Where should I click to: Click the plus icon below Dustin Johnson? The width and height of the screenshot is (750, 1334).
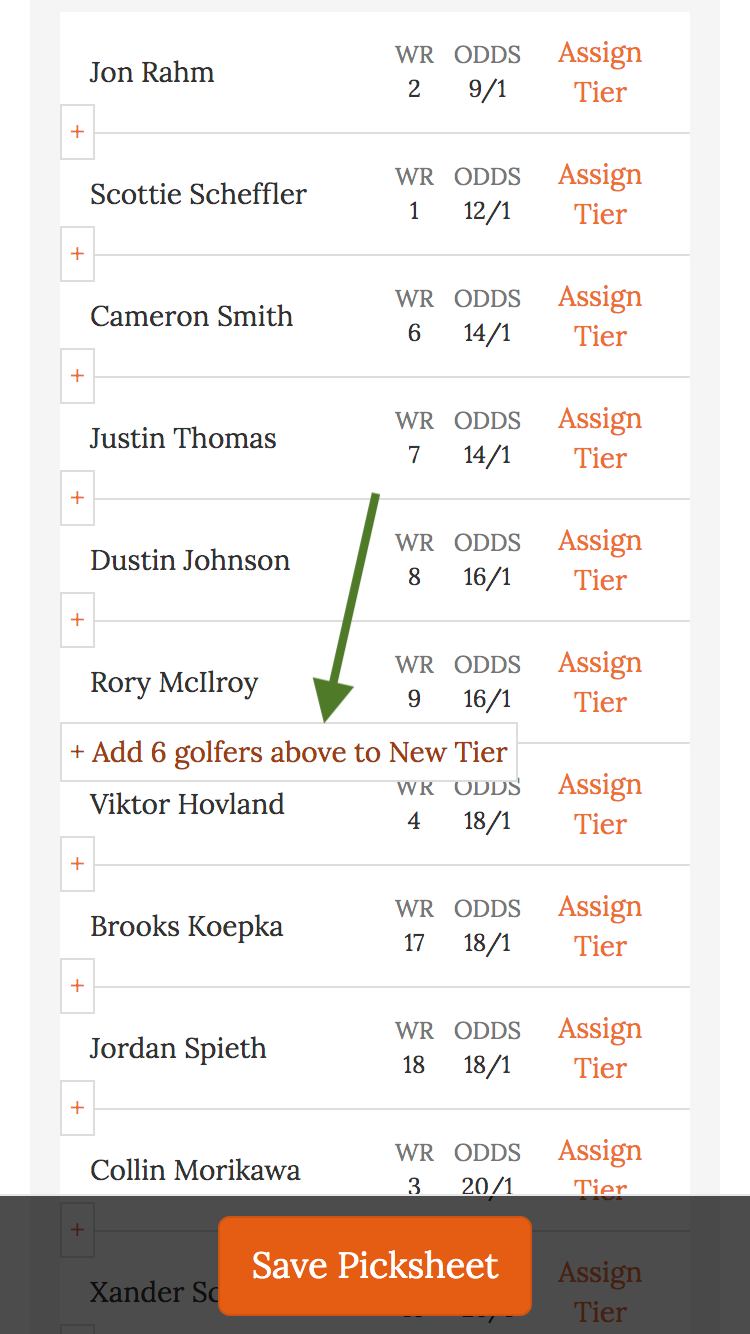77,620
